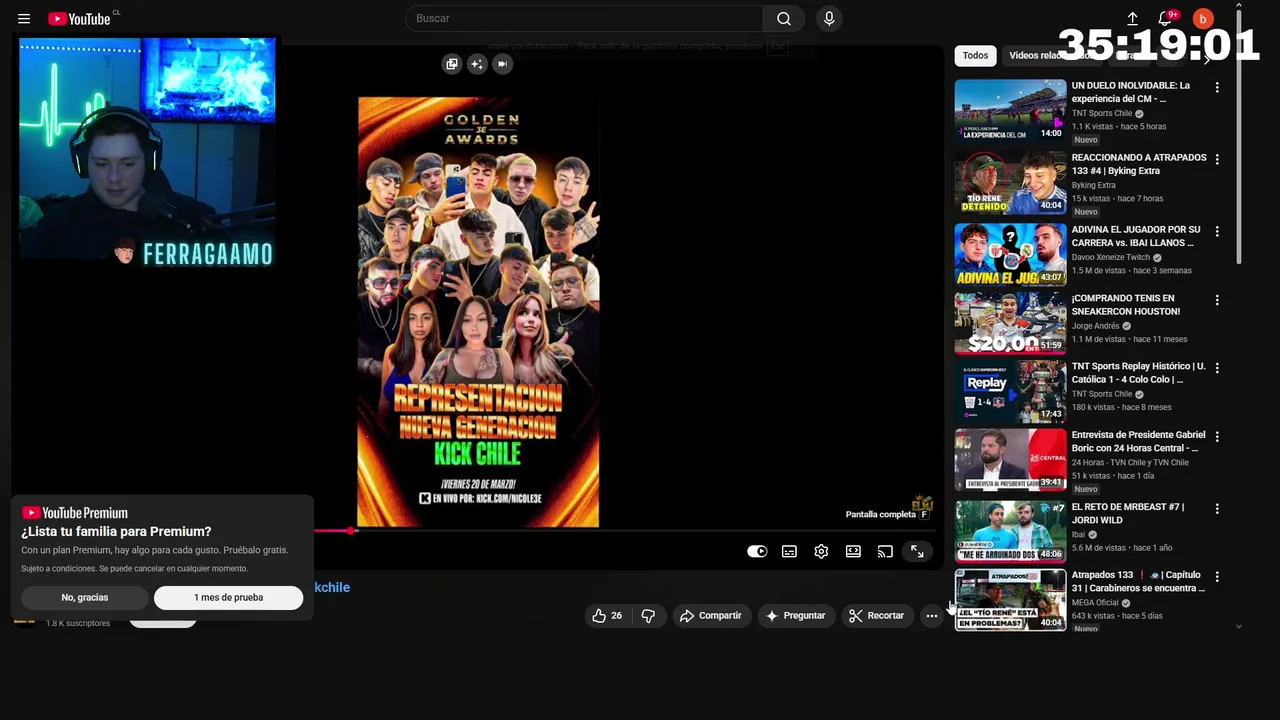Image resolution: width=1280 pixels, height=720 pixels.
Task: Clip the video with Recortar
Action: coord(876,616)
